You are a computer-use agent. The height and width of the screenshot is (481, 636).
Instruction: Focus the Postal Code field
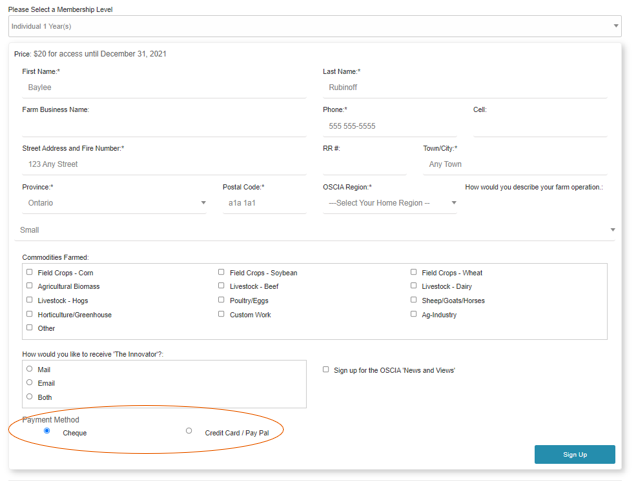[264, 203]
